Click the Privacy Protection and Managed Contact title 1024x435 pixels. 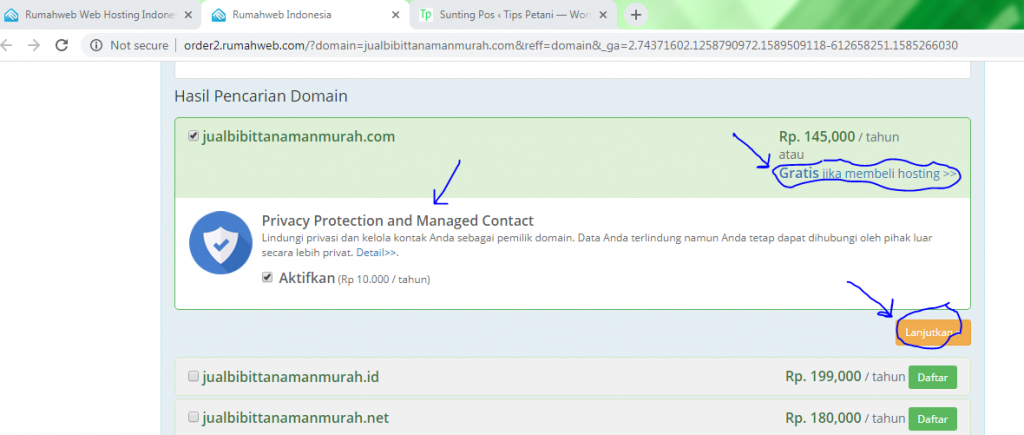pos(398,220)
